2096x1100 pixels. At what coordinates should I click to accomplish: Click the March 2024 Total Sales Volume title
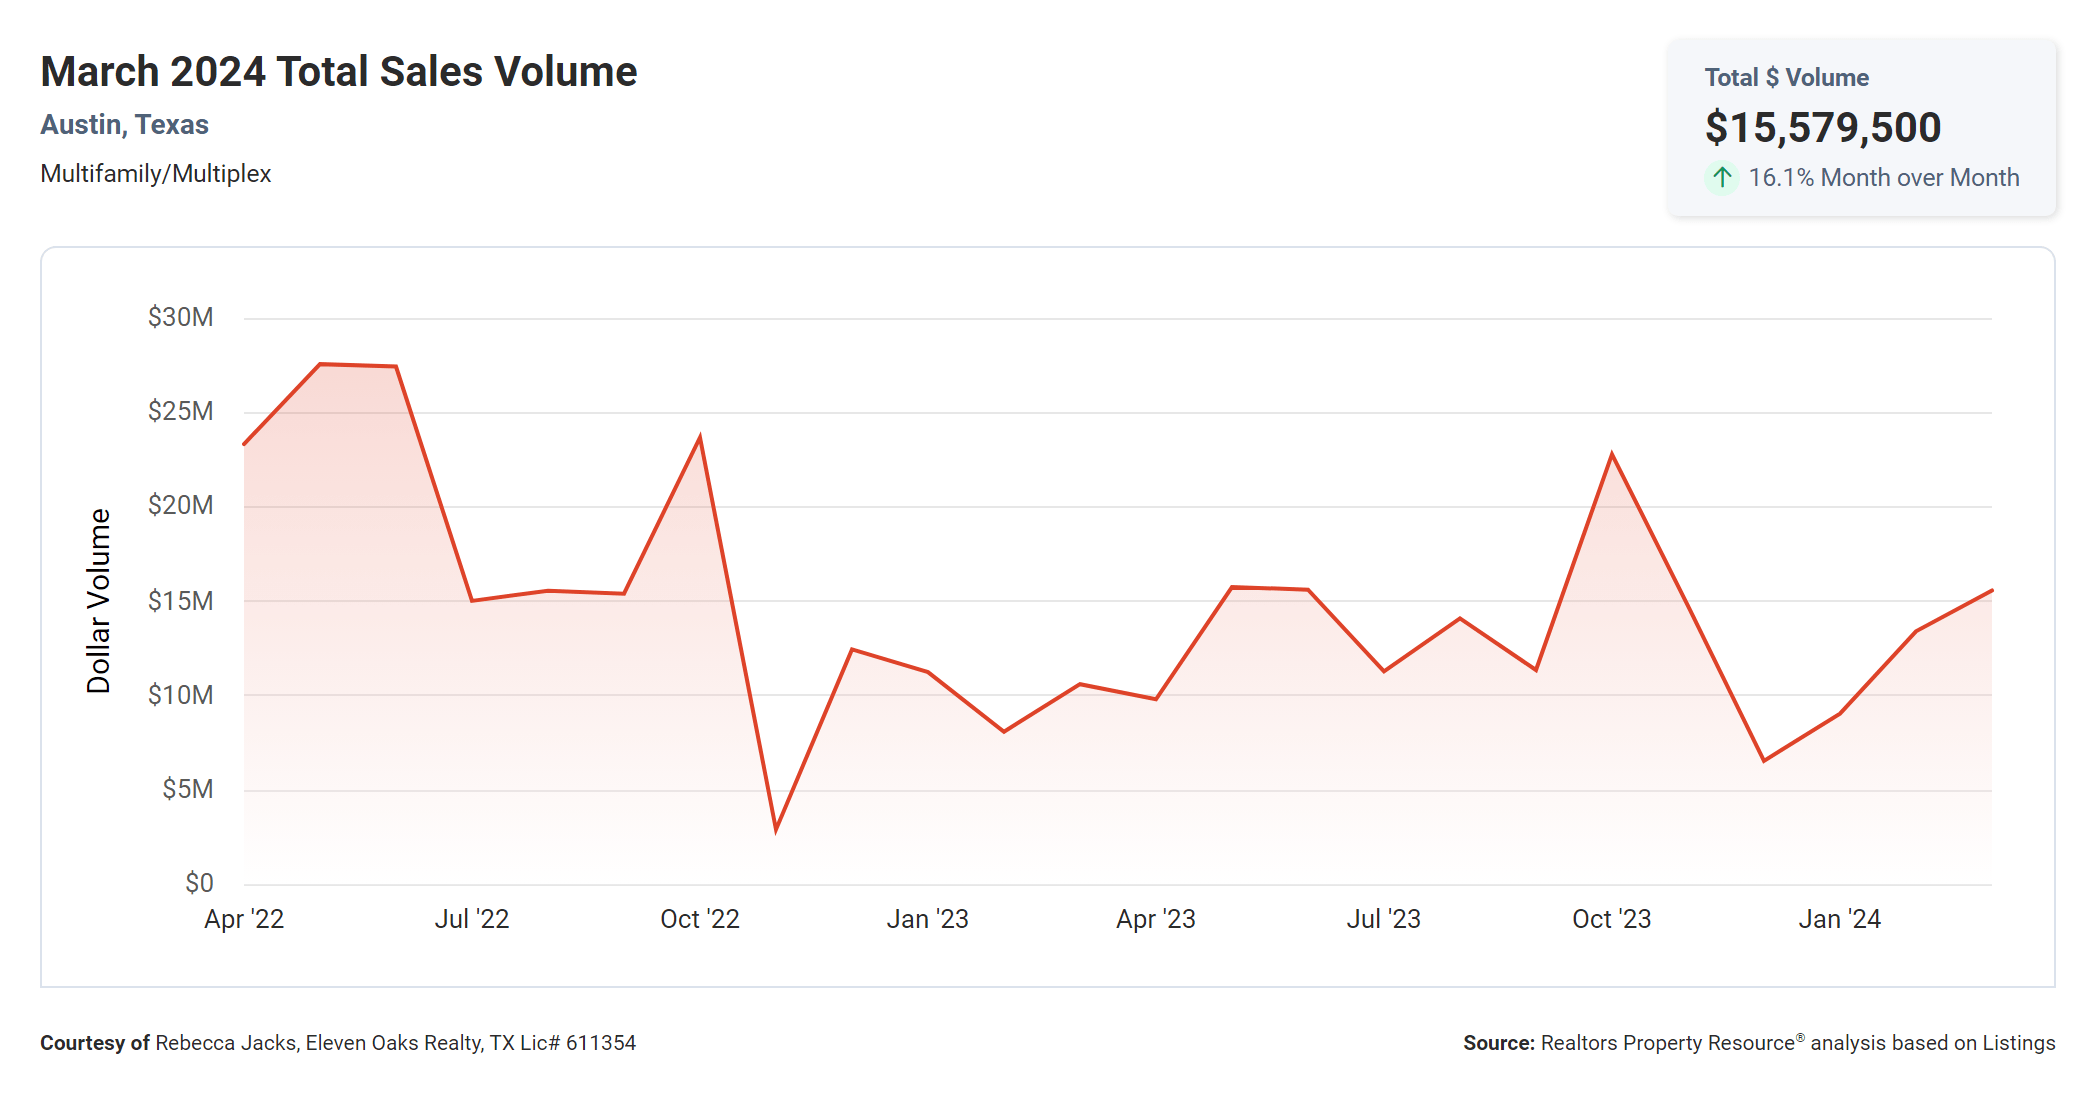click(338, 72)
